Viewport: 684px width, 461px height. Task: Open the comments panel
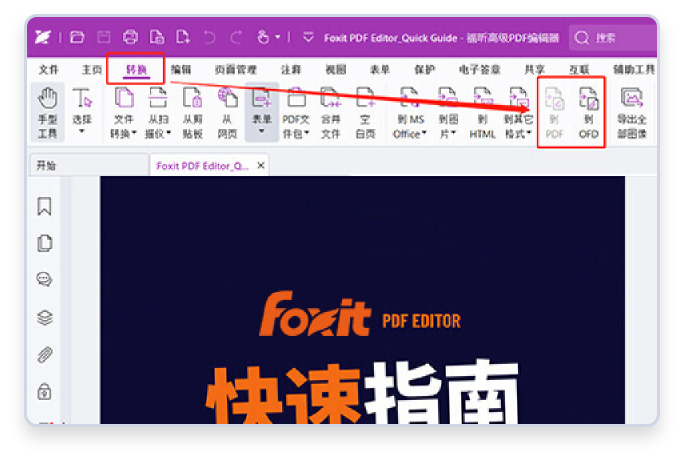point(44,279)
